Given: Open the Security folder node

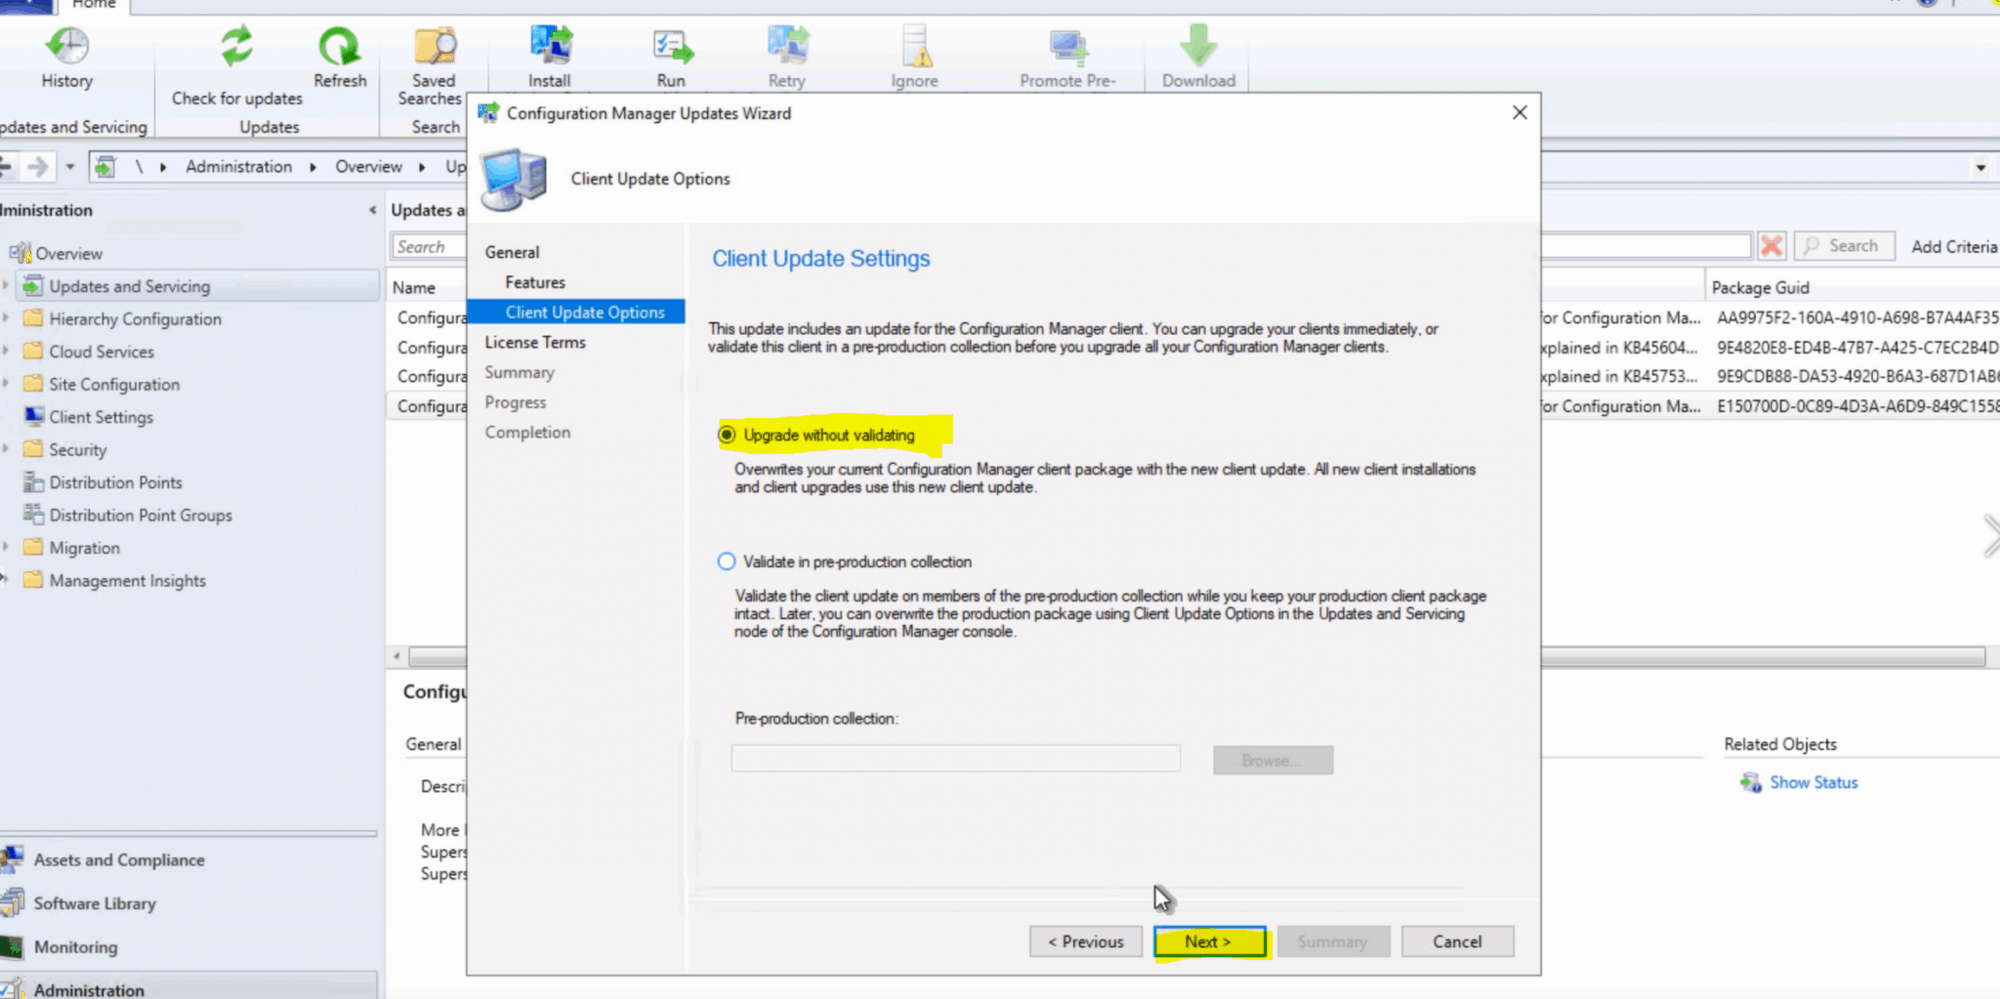Looking at the screenshot, I should (77, 450).
